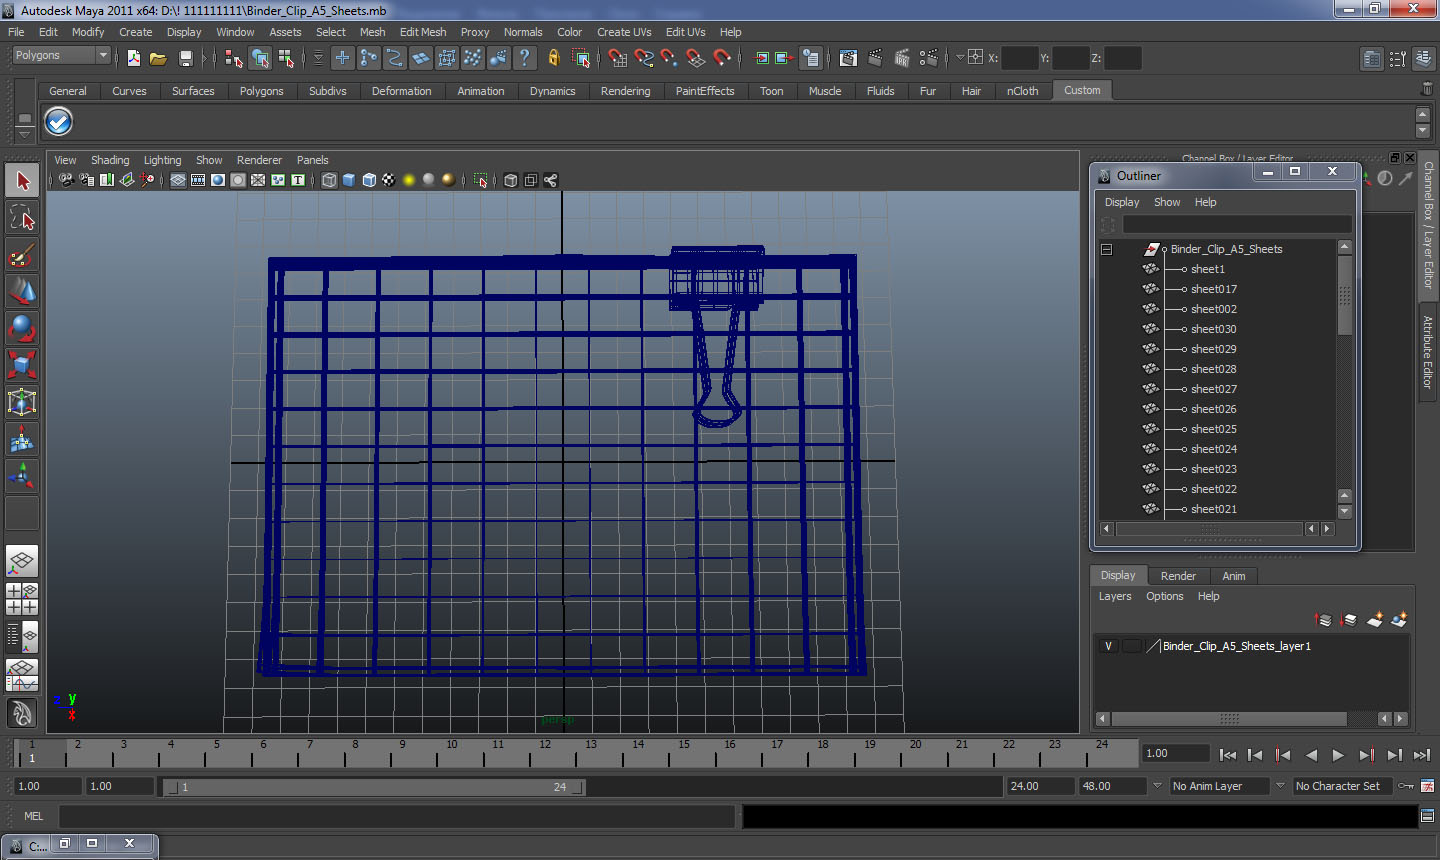Toggle the Attribute Editor sidebar icon

click(1372, 59)
